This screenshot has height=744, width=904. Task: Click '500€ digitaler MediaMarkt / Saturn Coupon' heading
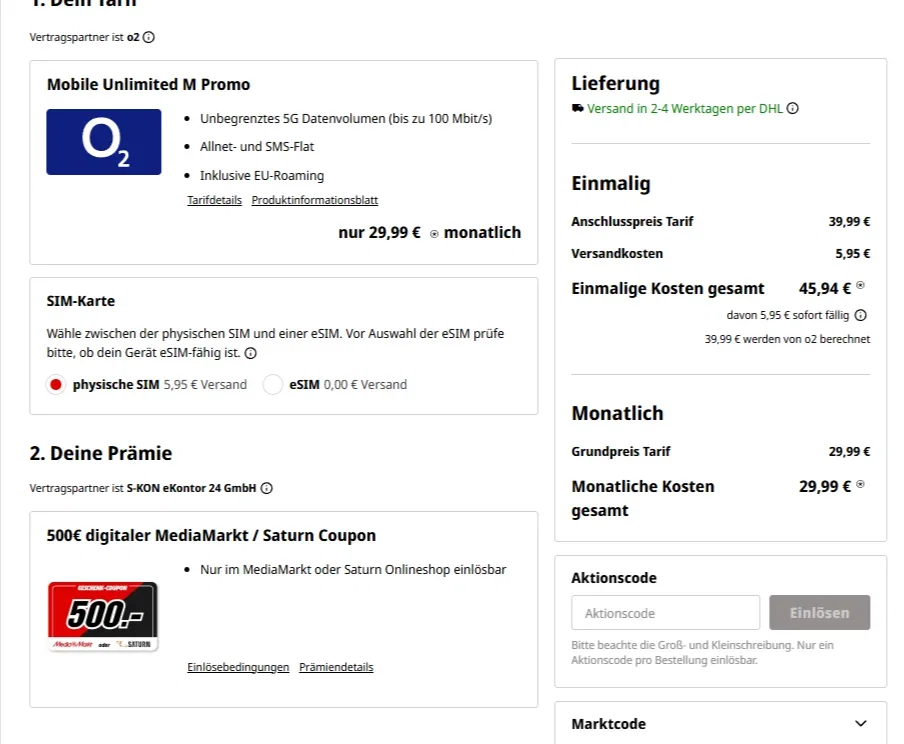211,536
